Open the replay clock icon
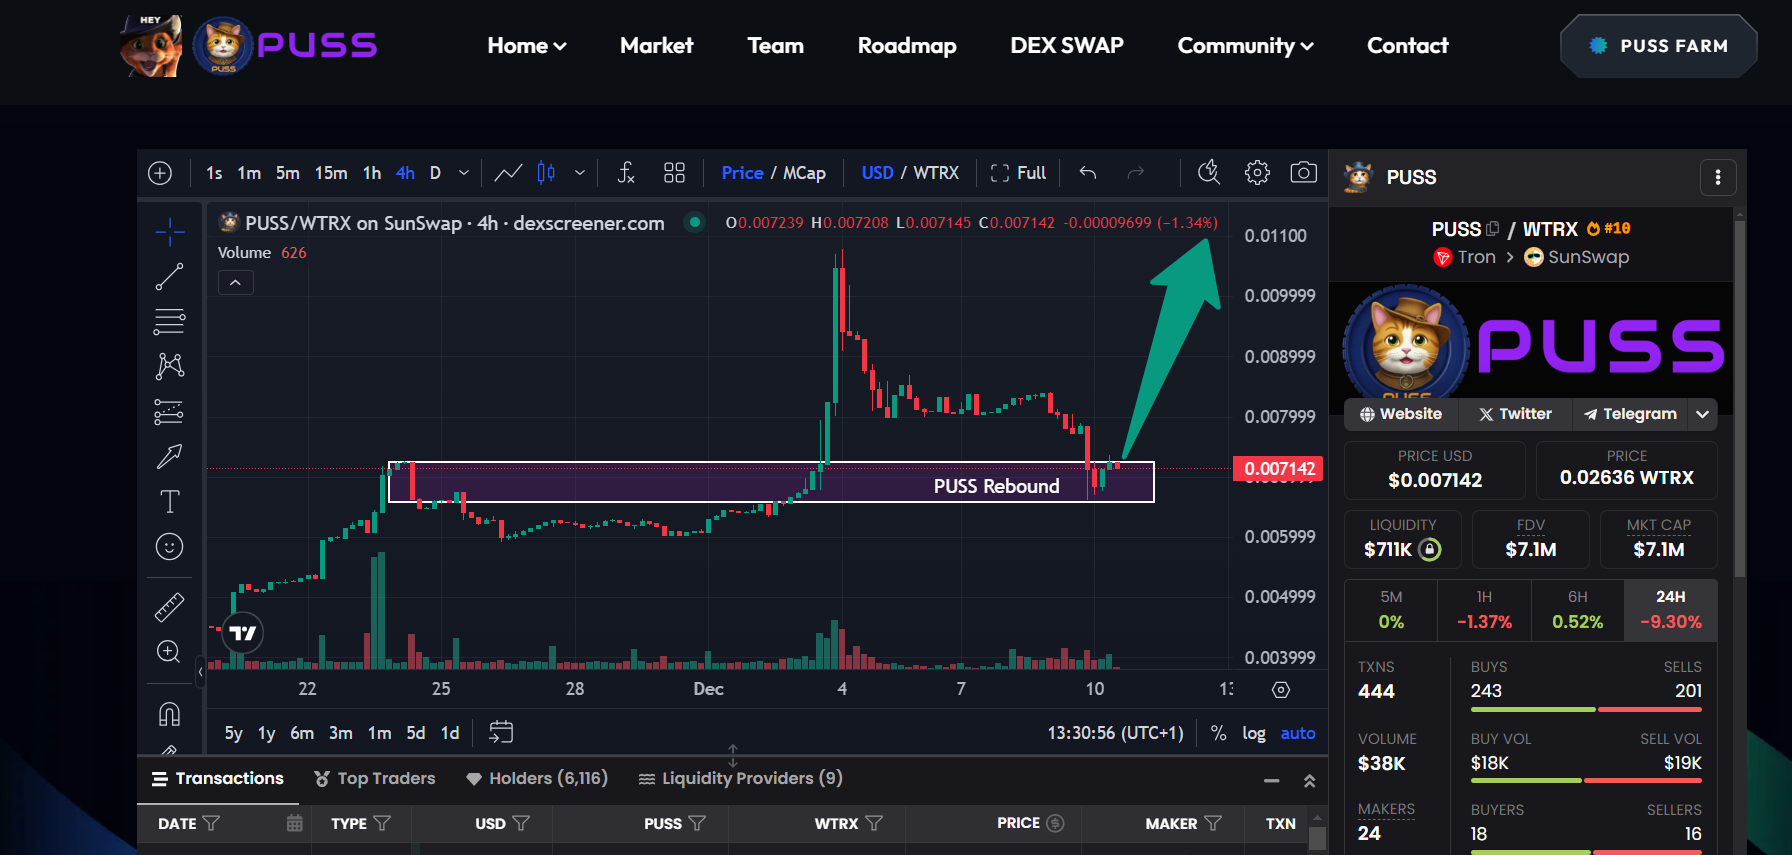The height and width of the screenshot is (855, 1792). pos(1209,173)
